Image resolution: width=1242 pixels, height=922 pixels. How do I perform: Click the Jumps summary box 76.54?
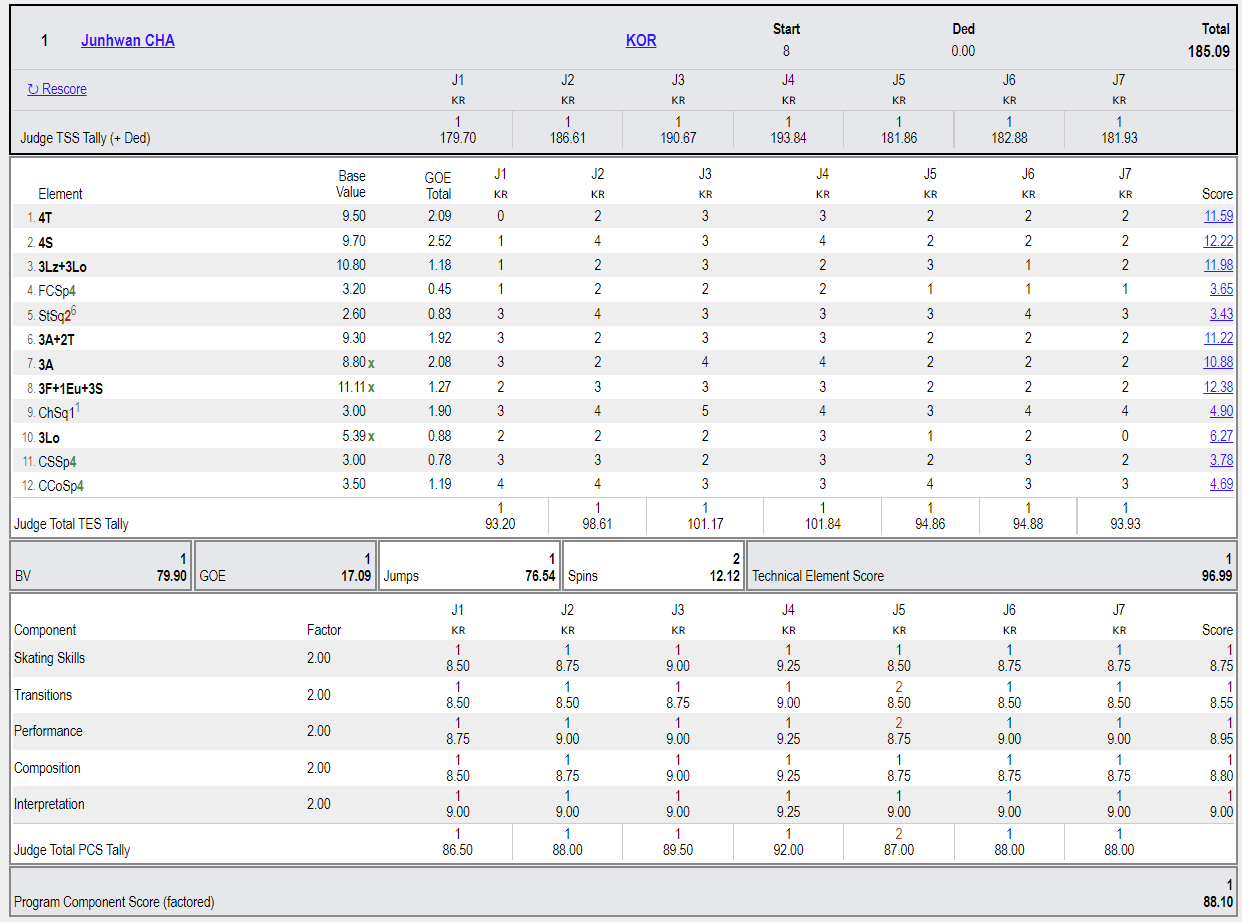pyautogui.click(x=469, y=566)
